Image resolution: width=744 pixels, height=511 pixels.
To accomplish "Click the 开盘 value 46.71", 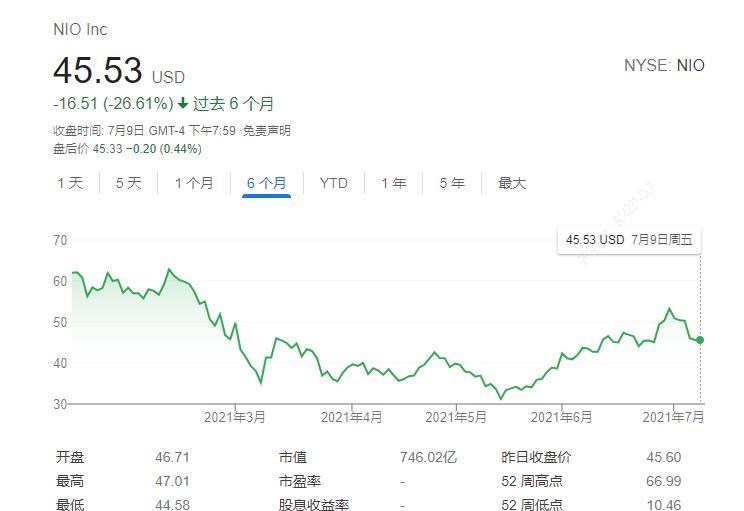I will (172, 457).
